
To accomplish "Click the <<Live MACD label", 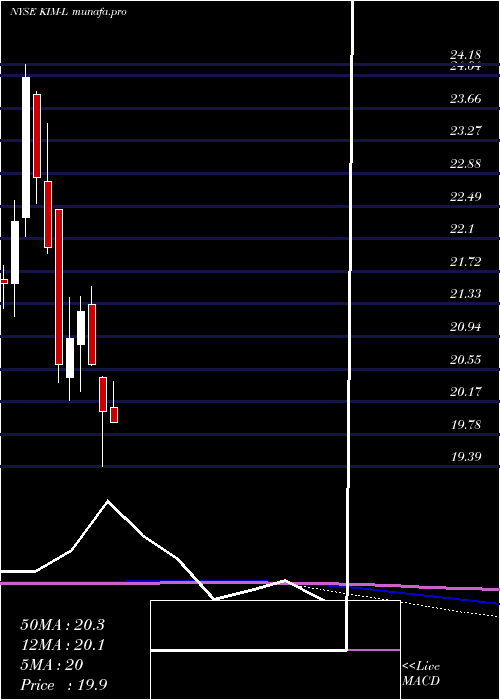I will point(421,674).
